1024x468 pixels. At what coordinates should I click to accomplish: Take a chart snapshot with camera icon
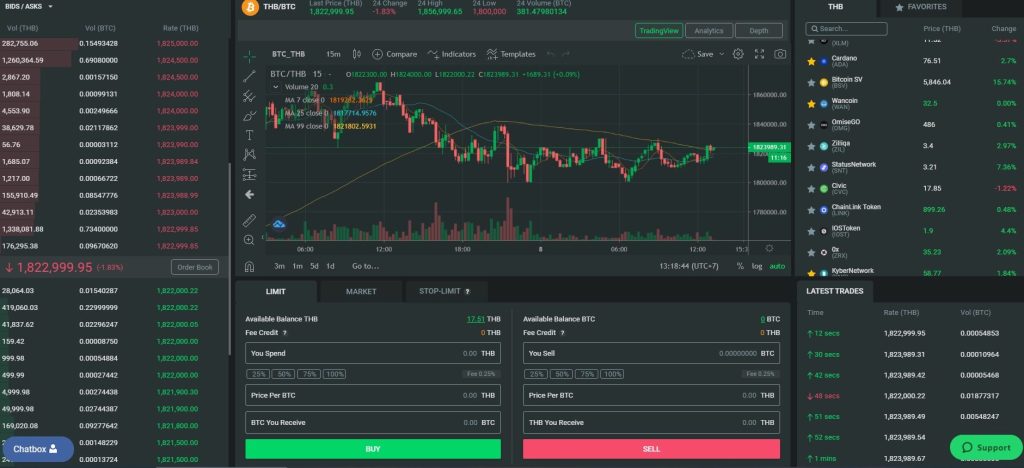[x=780, y=54]
